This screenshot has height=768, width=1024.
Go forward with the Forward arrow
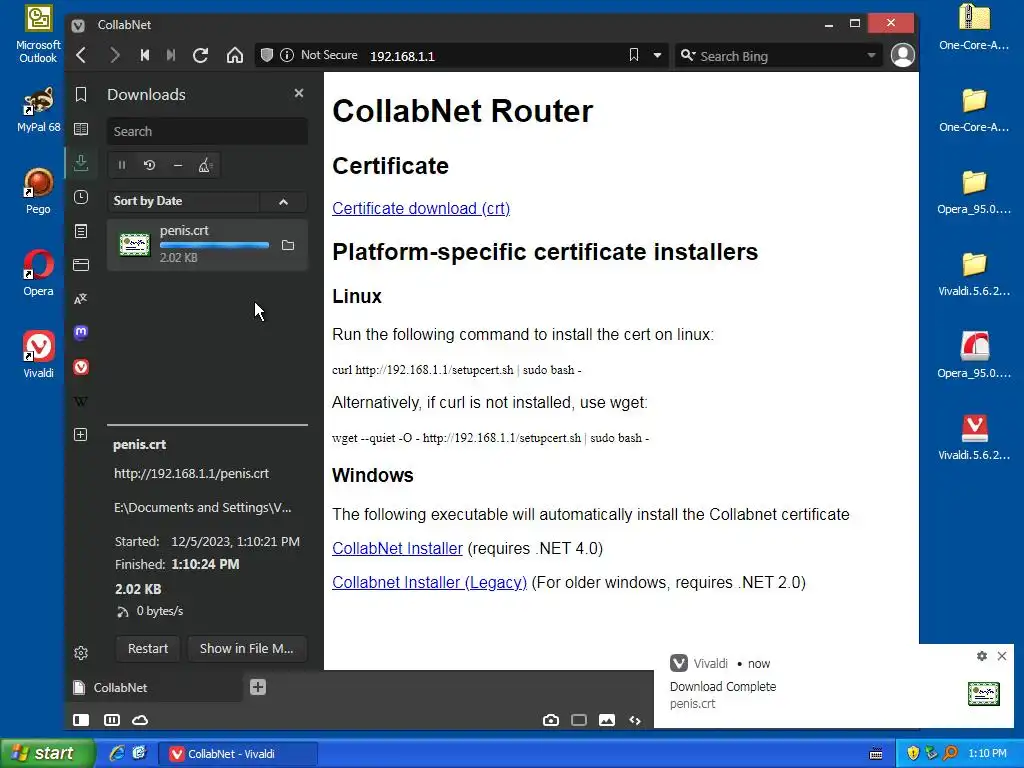(114, 56)
